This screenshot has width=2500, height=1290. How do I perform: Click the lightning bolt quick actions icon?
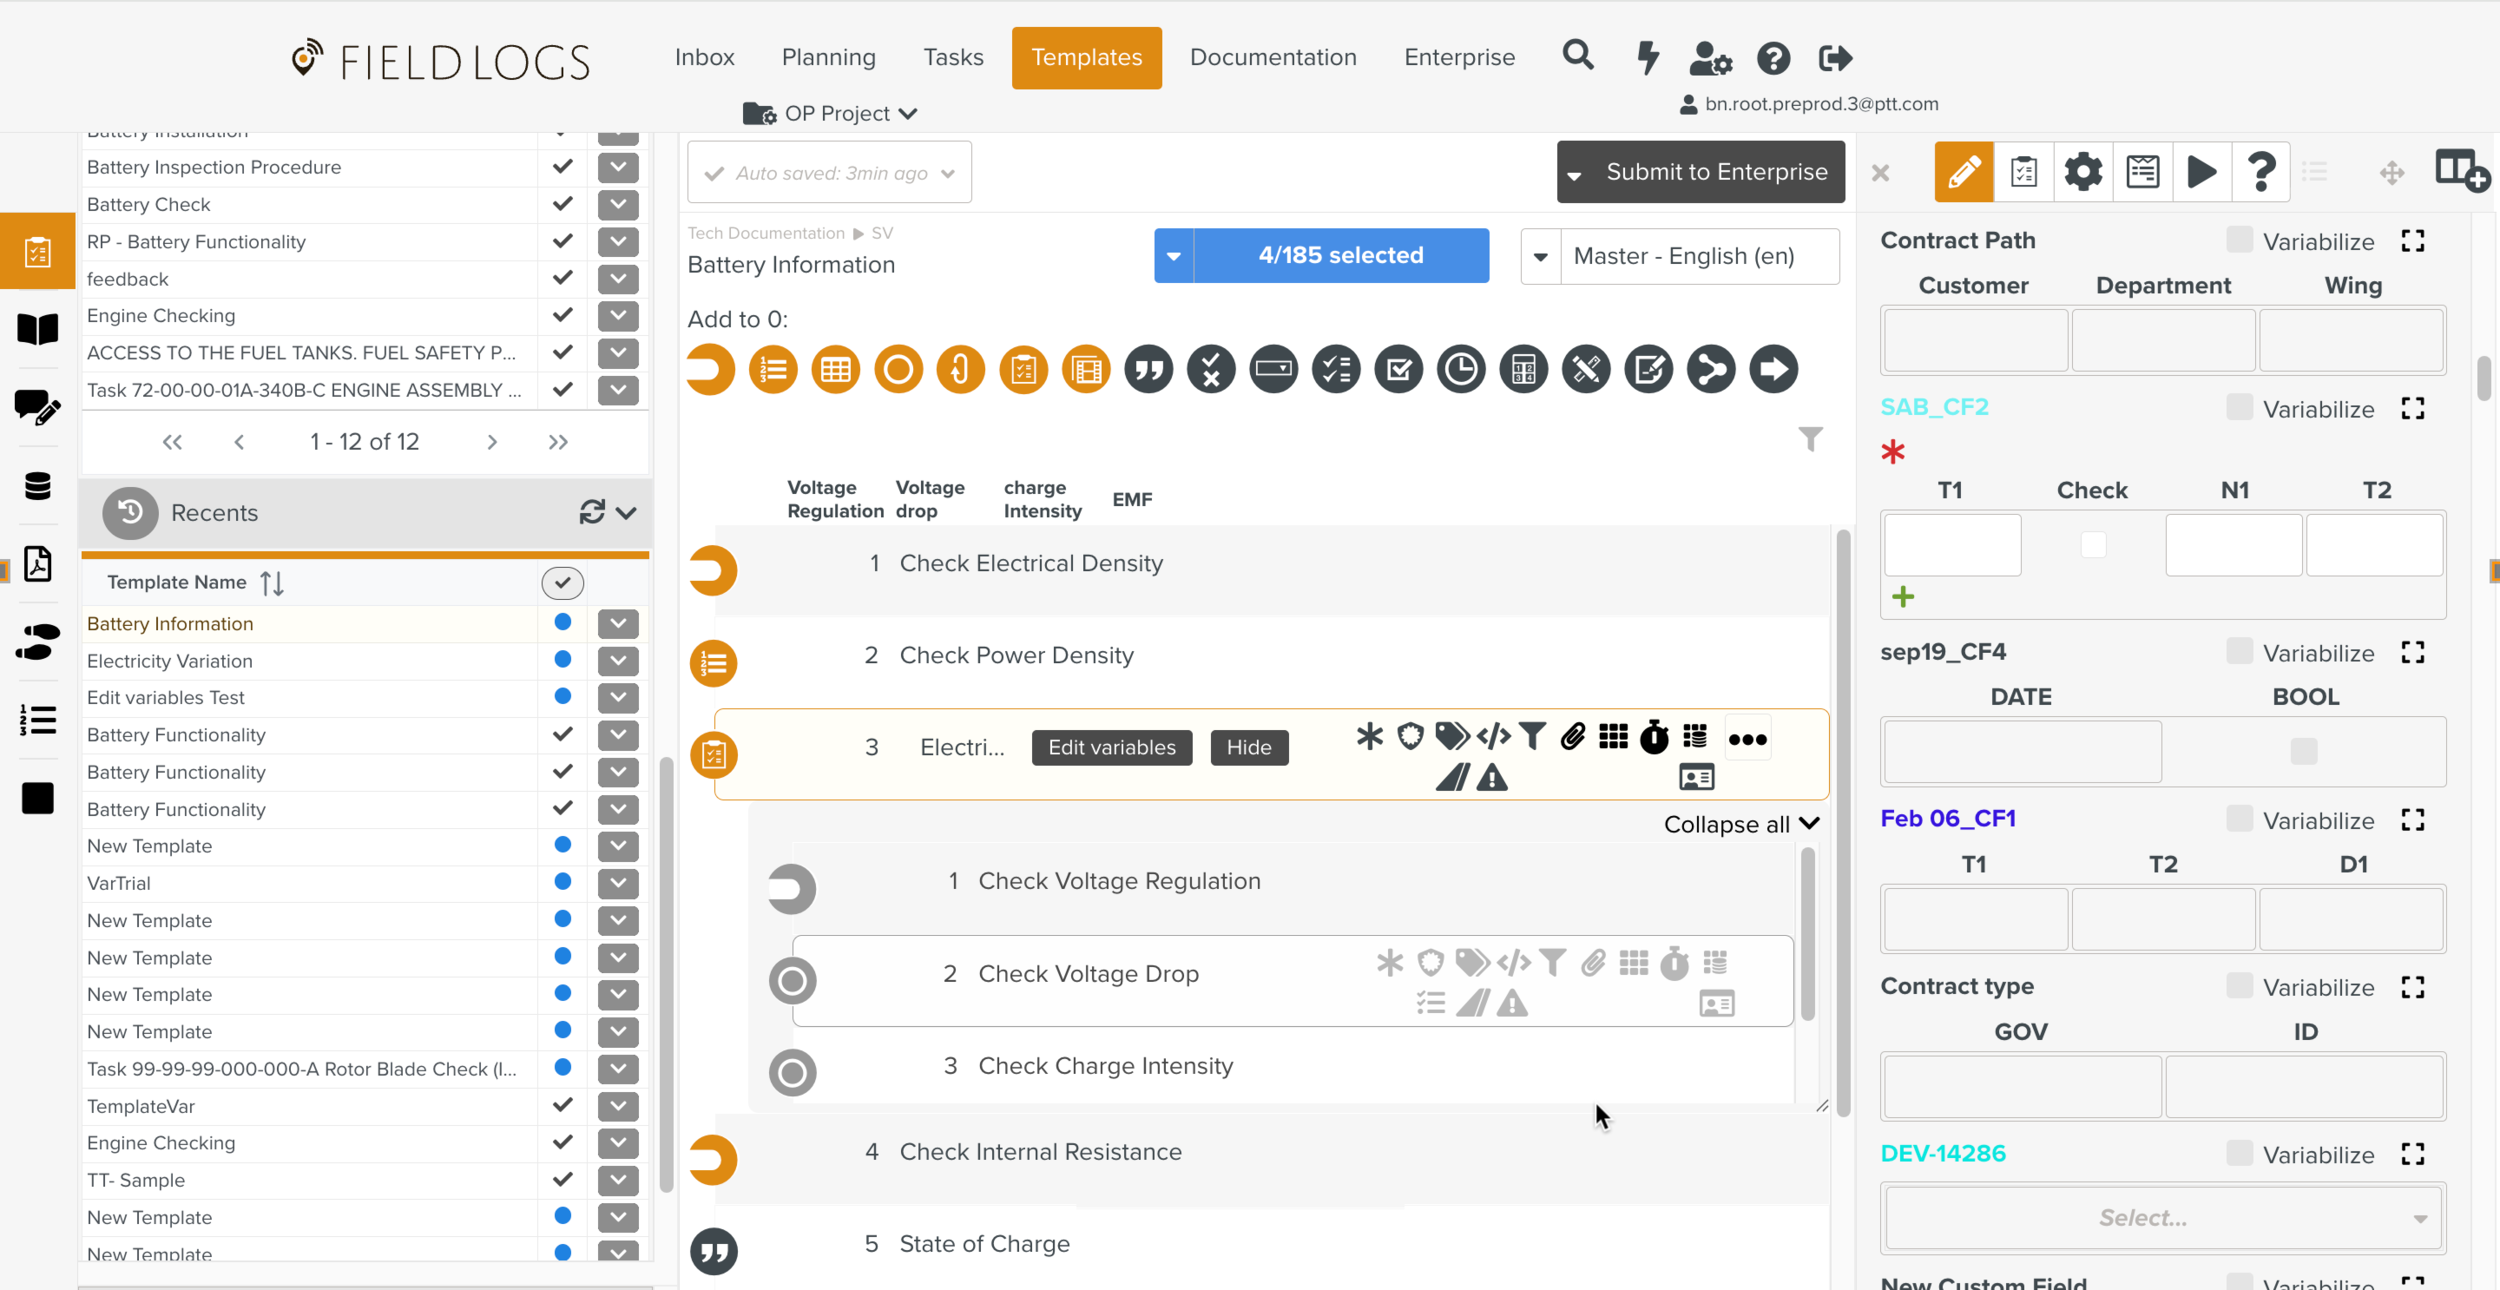tap(1647, 57)
